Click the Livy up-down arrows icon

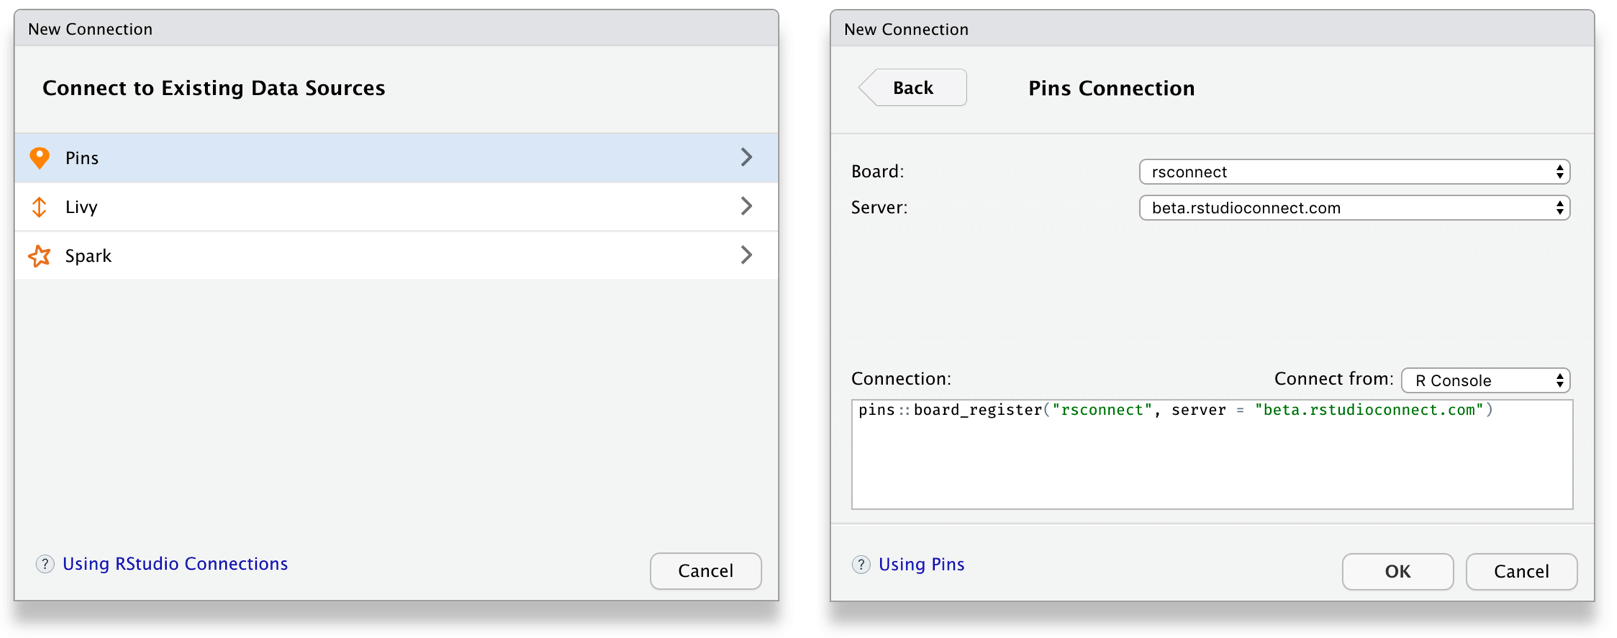tap(39, 207)
